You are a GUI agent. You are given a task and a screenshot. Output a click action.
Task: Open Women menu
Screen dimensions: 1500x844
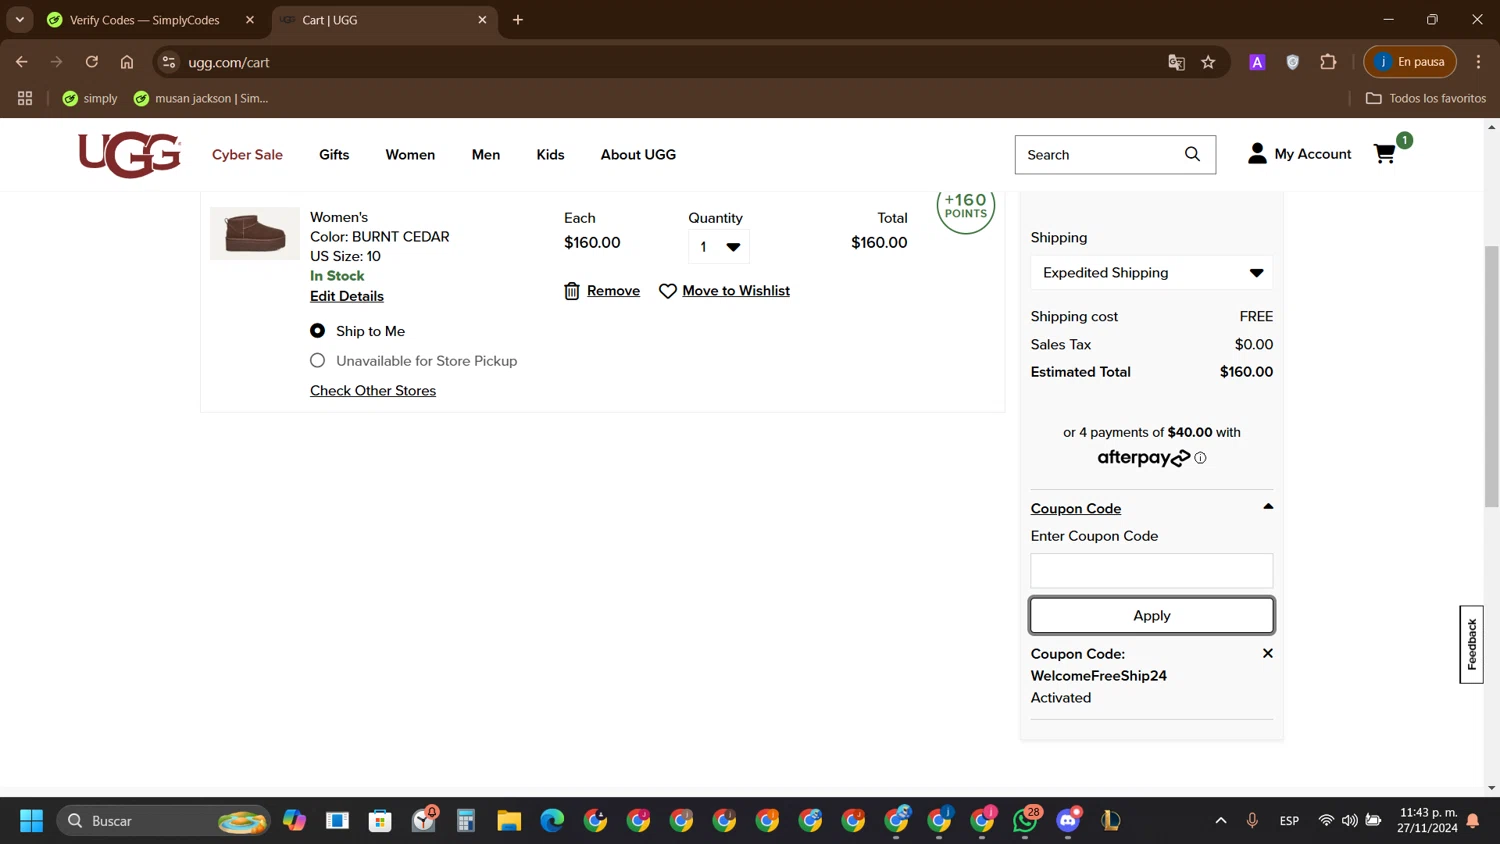pyautogui.click(x=410, y=155)
